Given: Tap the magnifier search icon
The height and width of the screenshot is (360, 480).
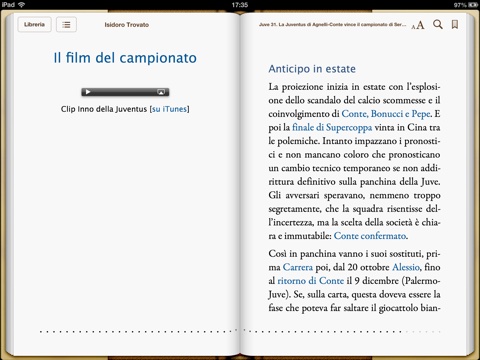Looking at the screenshot, I should coord(438,24).
